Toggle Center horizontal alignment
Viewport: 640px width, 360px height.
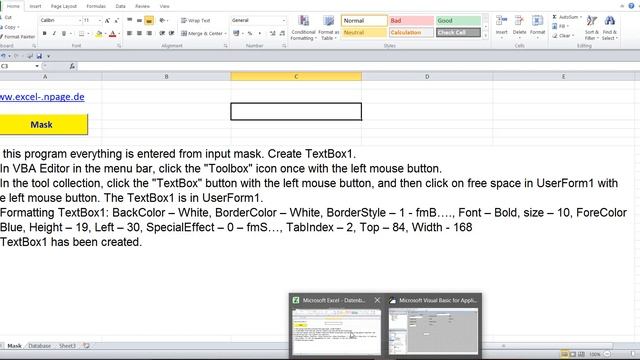click(x=139, y=33)
